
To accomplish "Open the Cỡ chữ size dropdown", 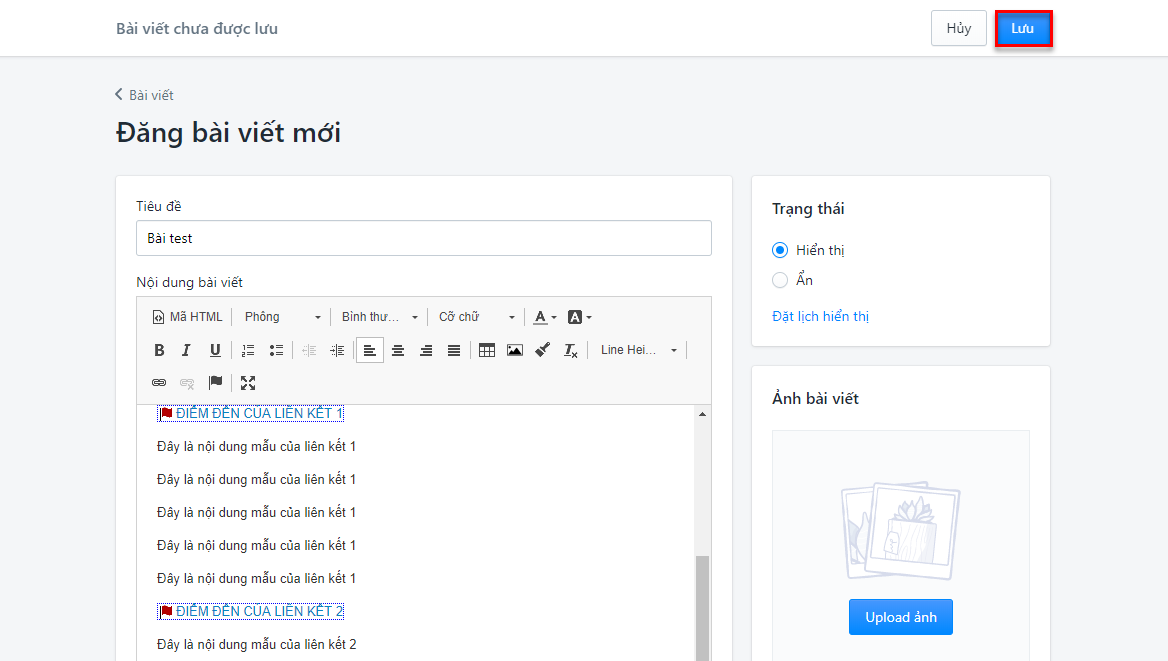I will pyautogui.click(x=476, y=317).
